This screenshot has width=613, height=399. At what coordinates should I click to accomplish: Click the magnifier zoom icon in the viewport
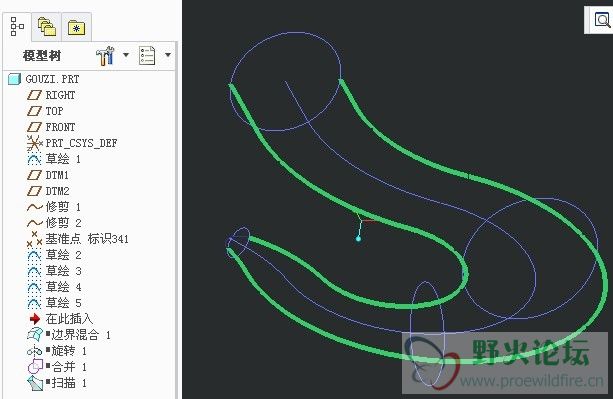[x=602, y=20]
